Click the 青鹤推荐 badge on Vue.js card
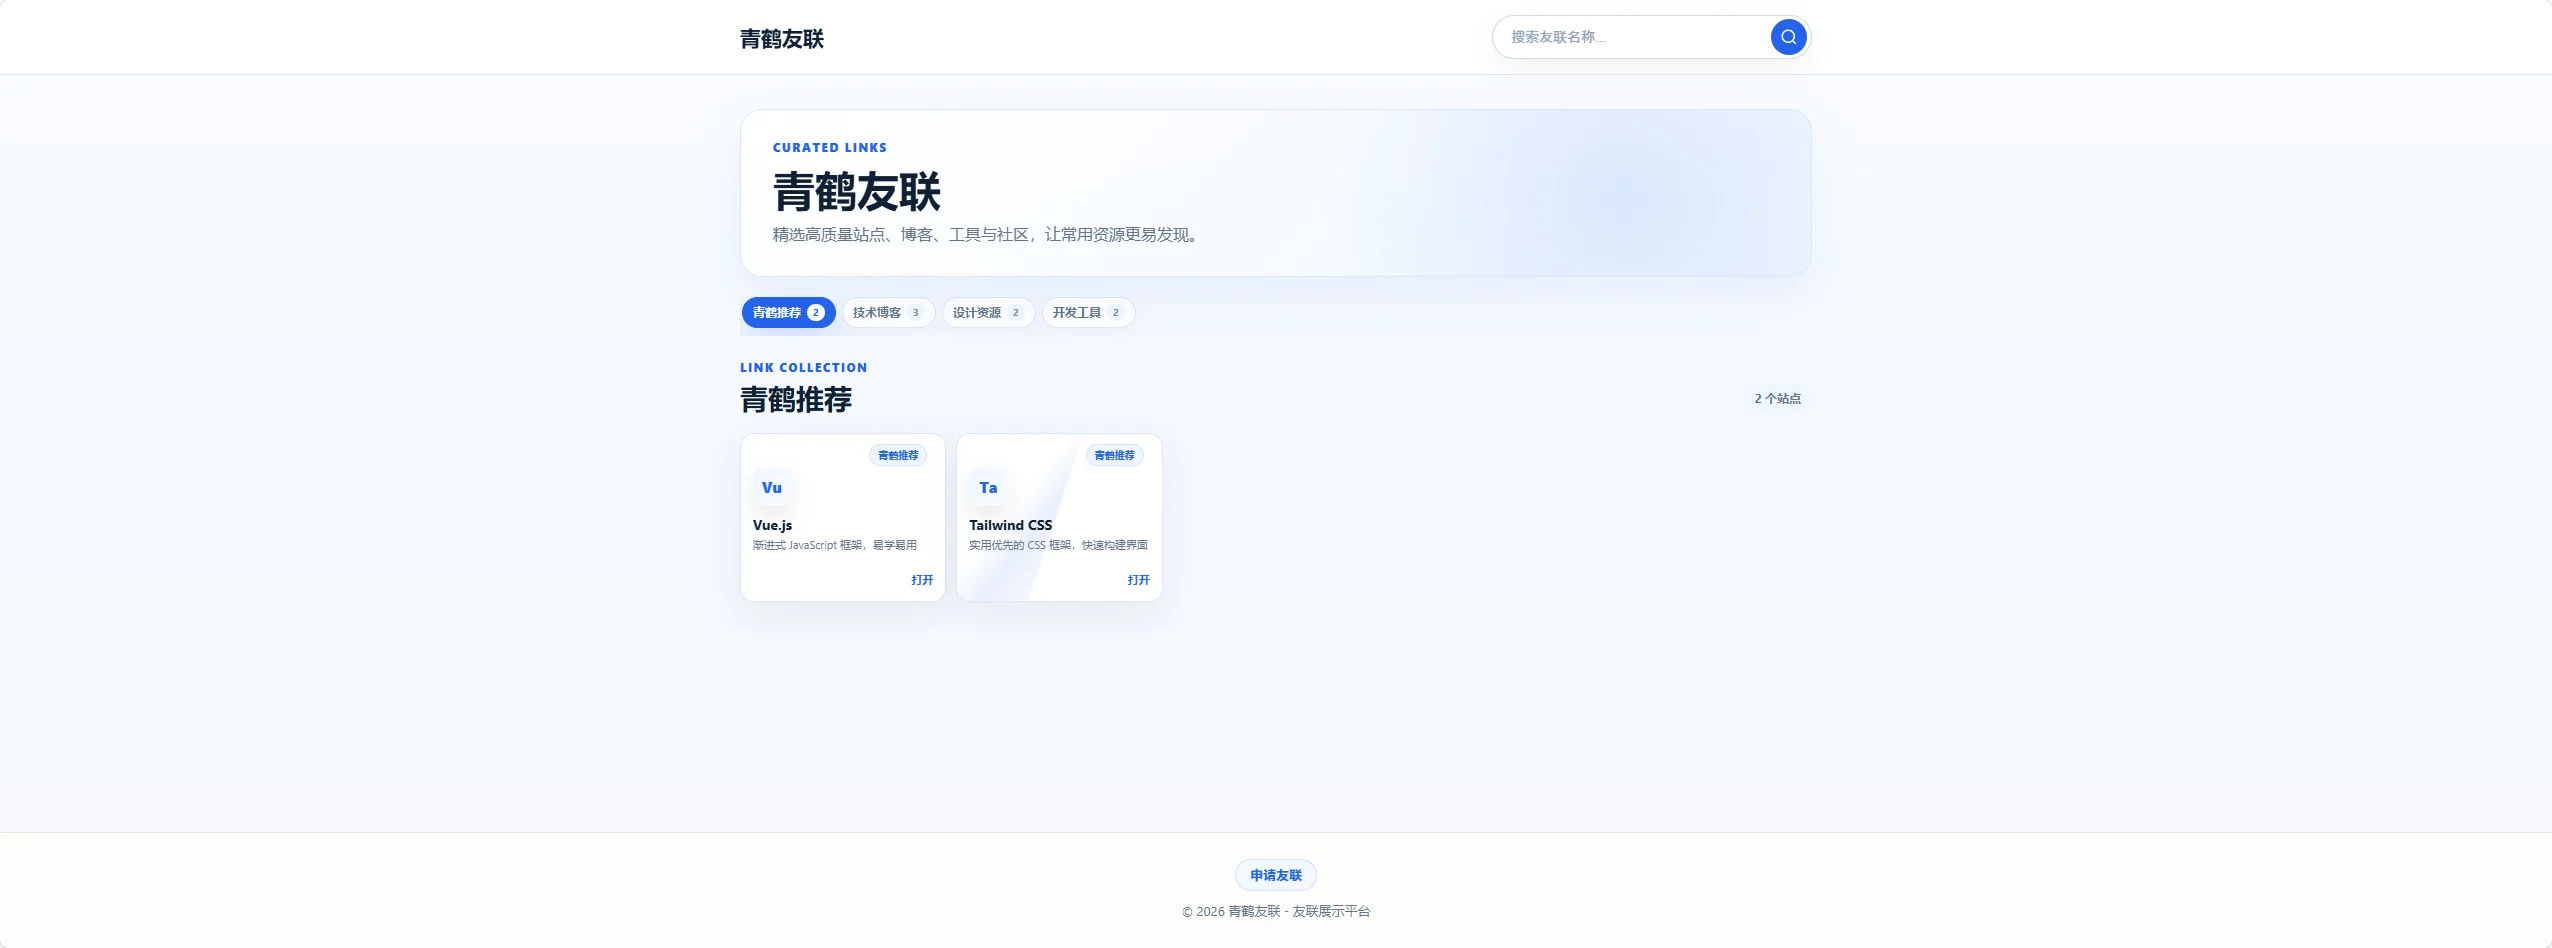2552x948 pixels. 898,455
